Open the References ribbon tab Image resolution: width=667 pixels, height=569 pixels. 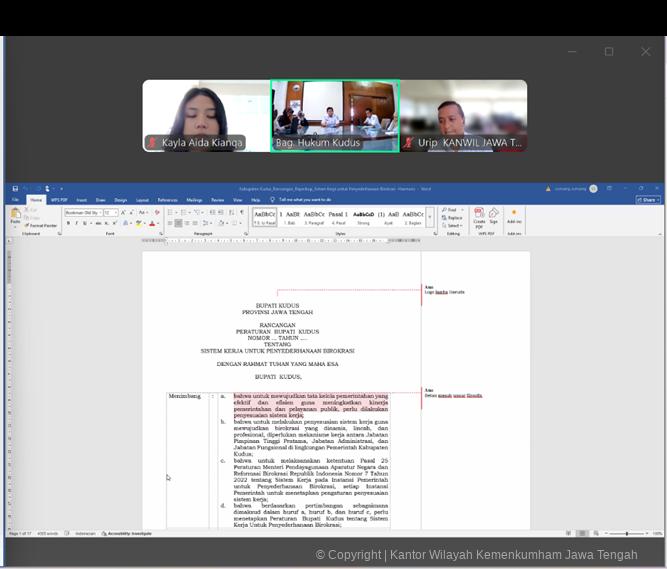pos(167,200)
